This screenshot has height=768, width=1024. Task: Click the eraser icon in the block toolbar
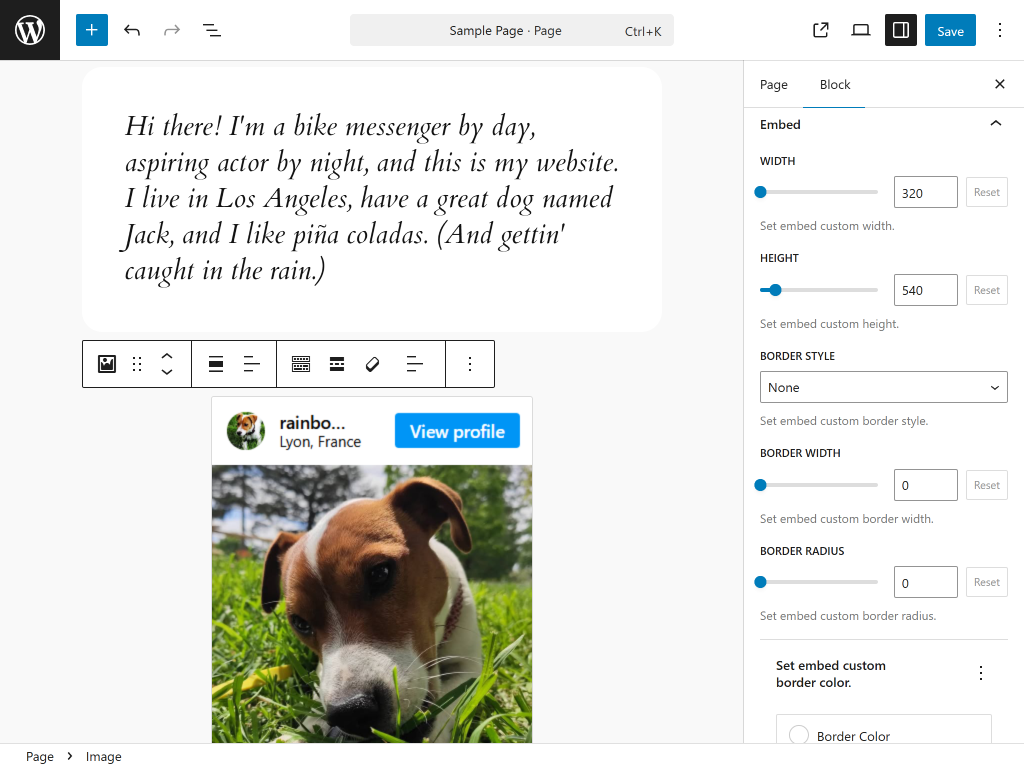pos(373,364)
